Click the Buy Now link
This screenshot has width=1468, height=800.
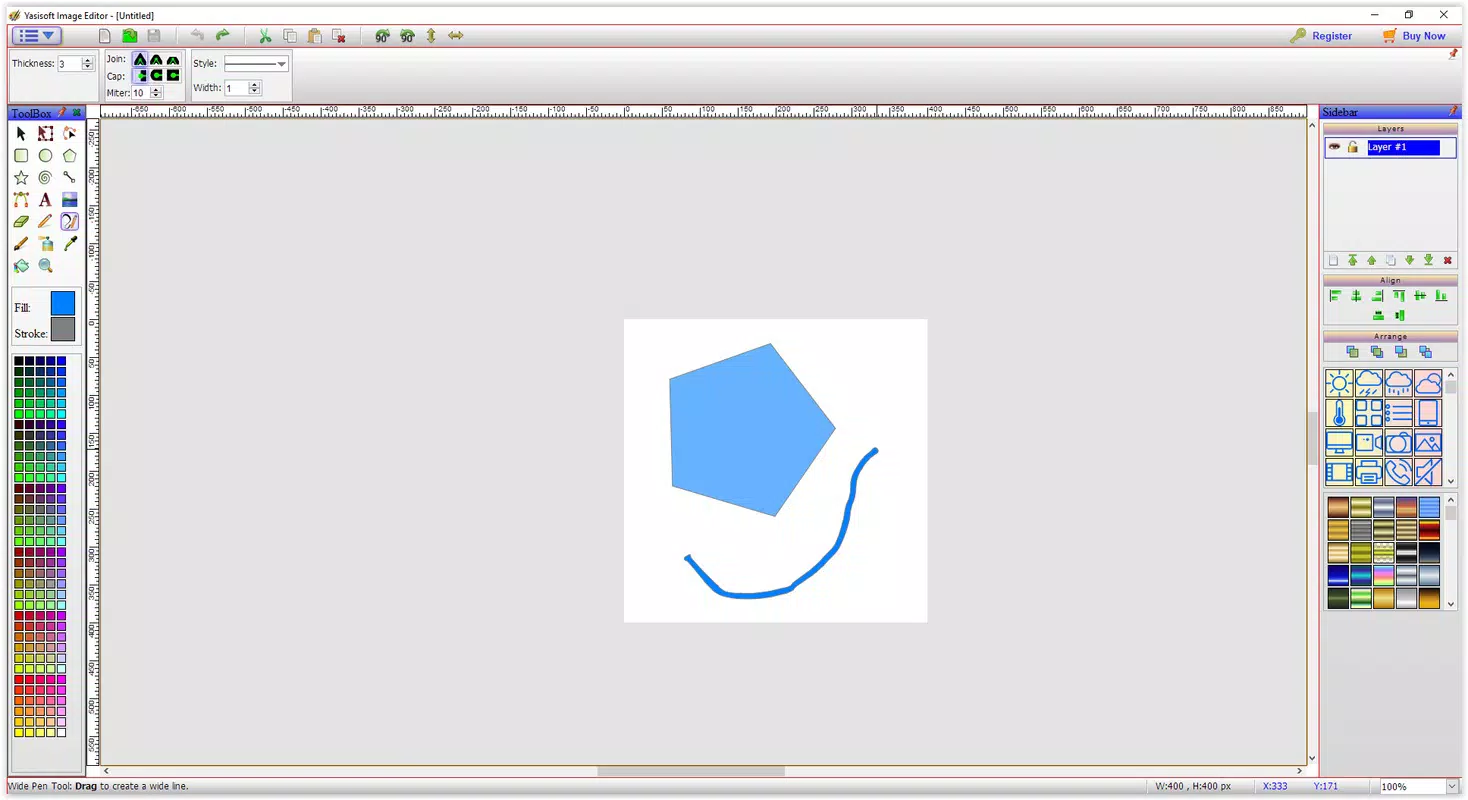click(x=1424, y=36)
